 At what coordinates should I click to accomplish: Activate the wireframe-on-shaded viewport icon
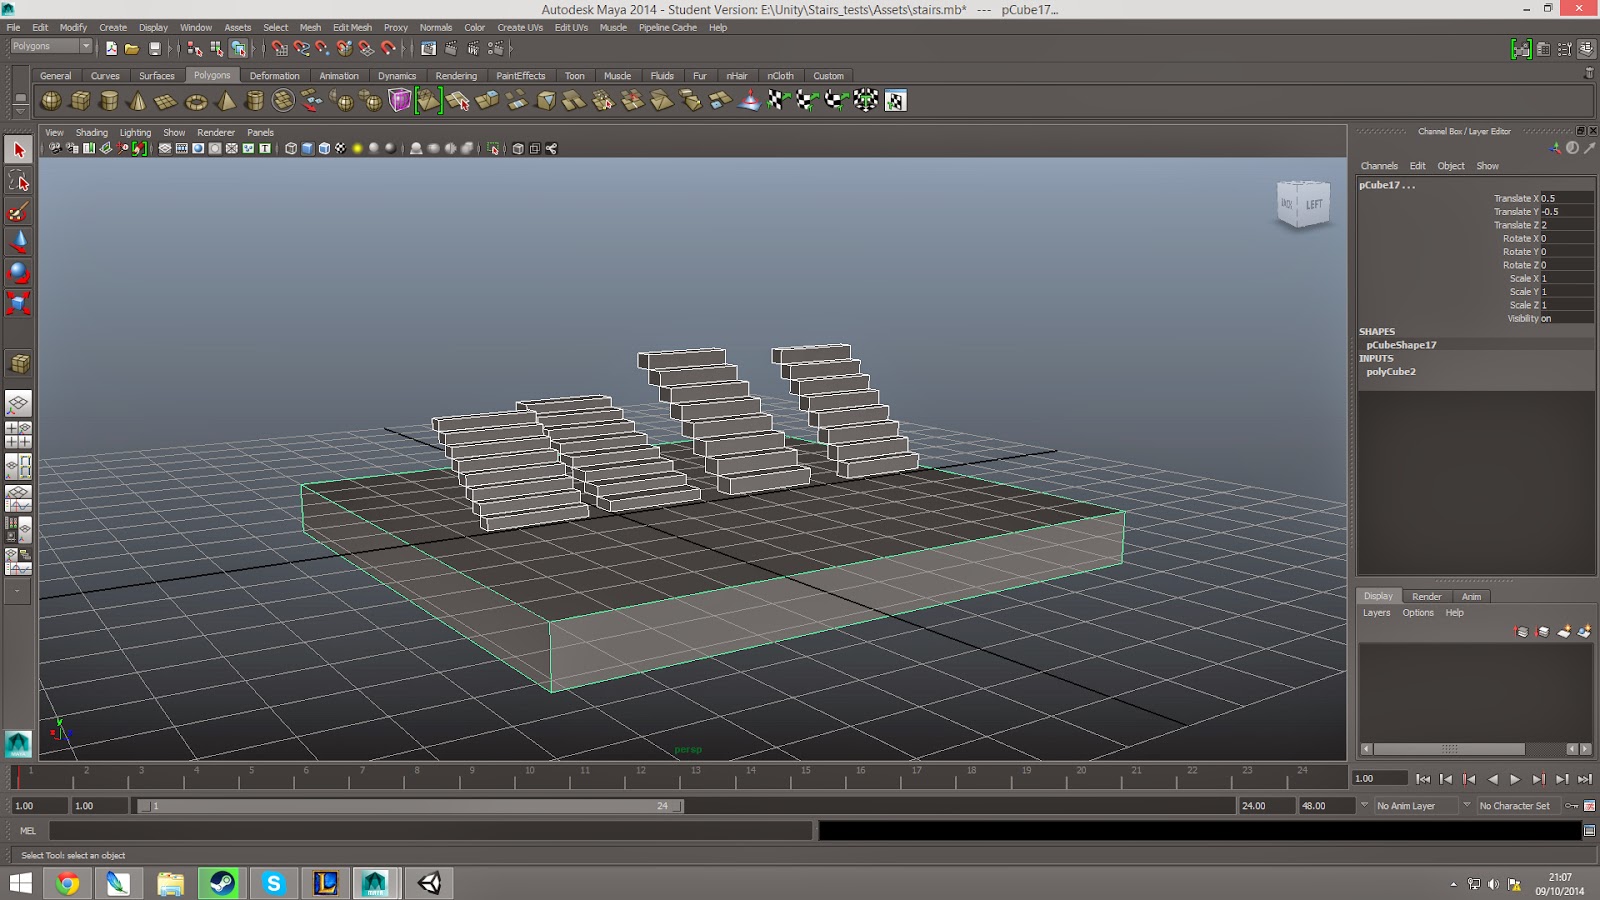pos(324,148)
